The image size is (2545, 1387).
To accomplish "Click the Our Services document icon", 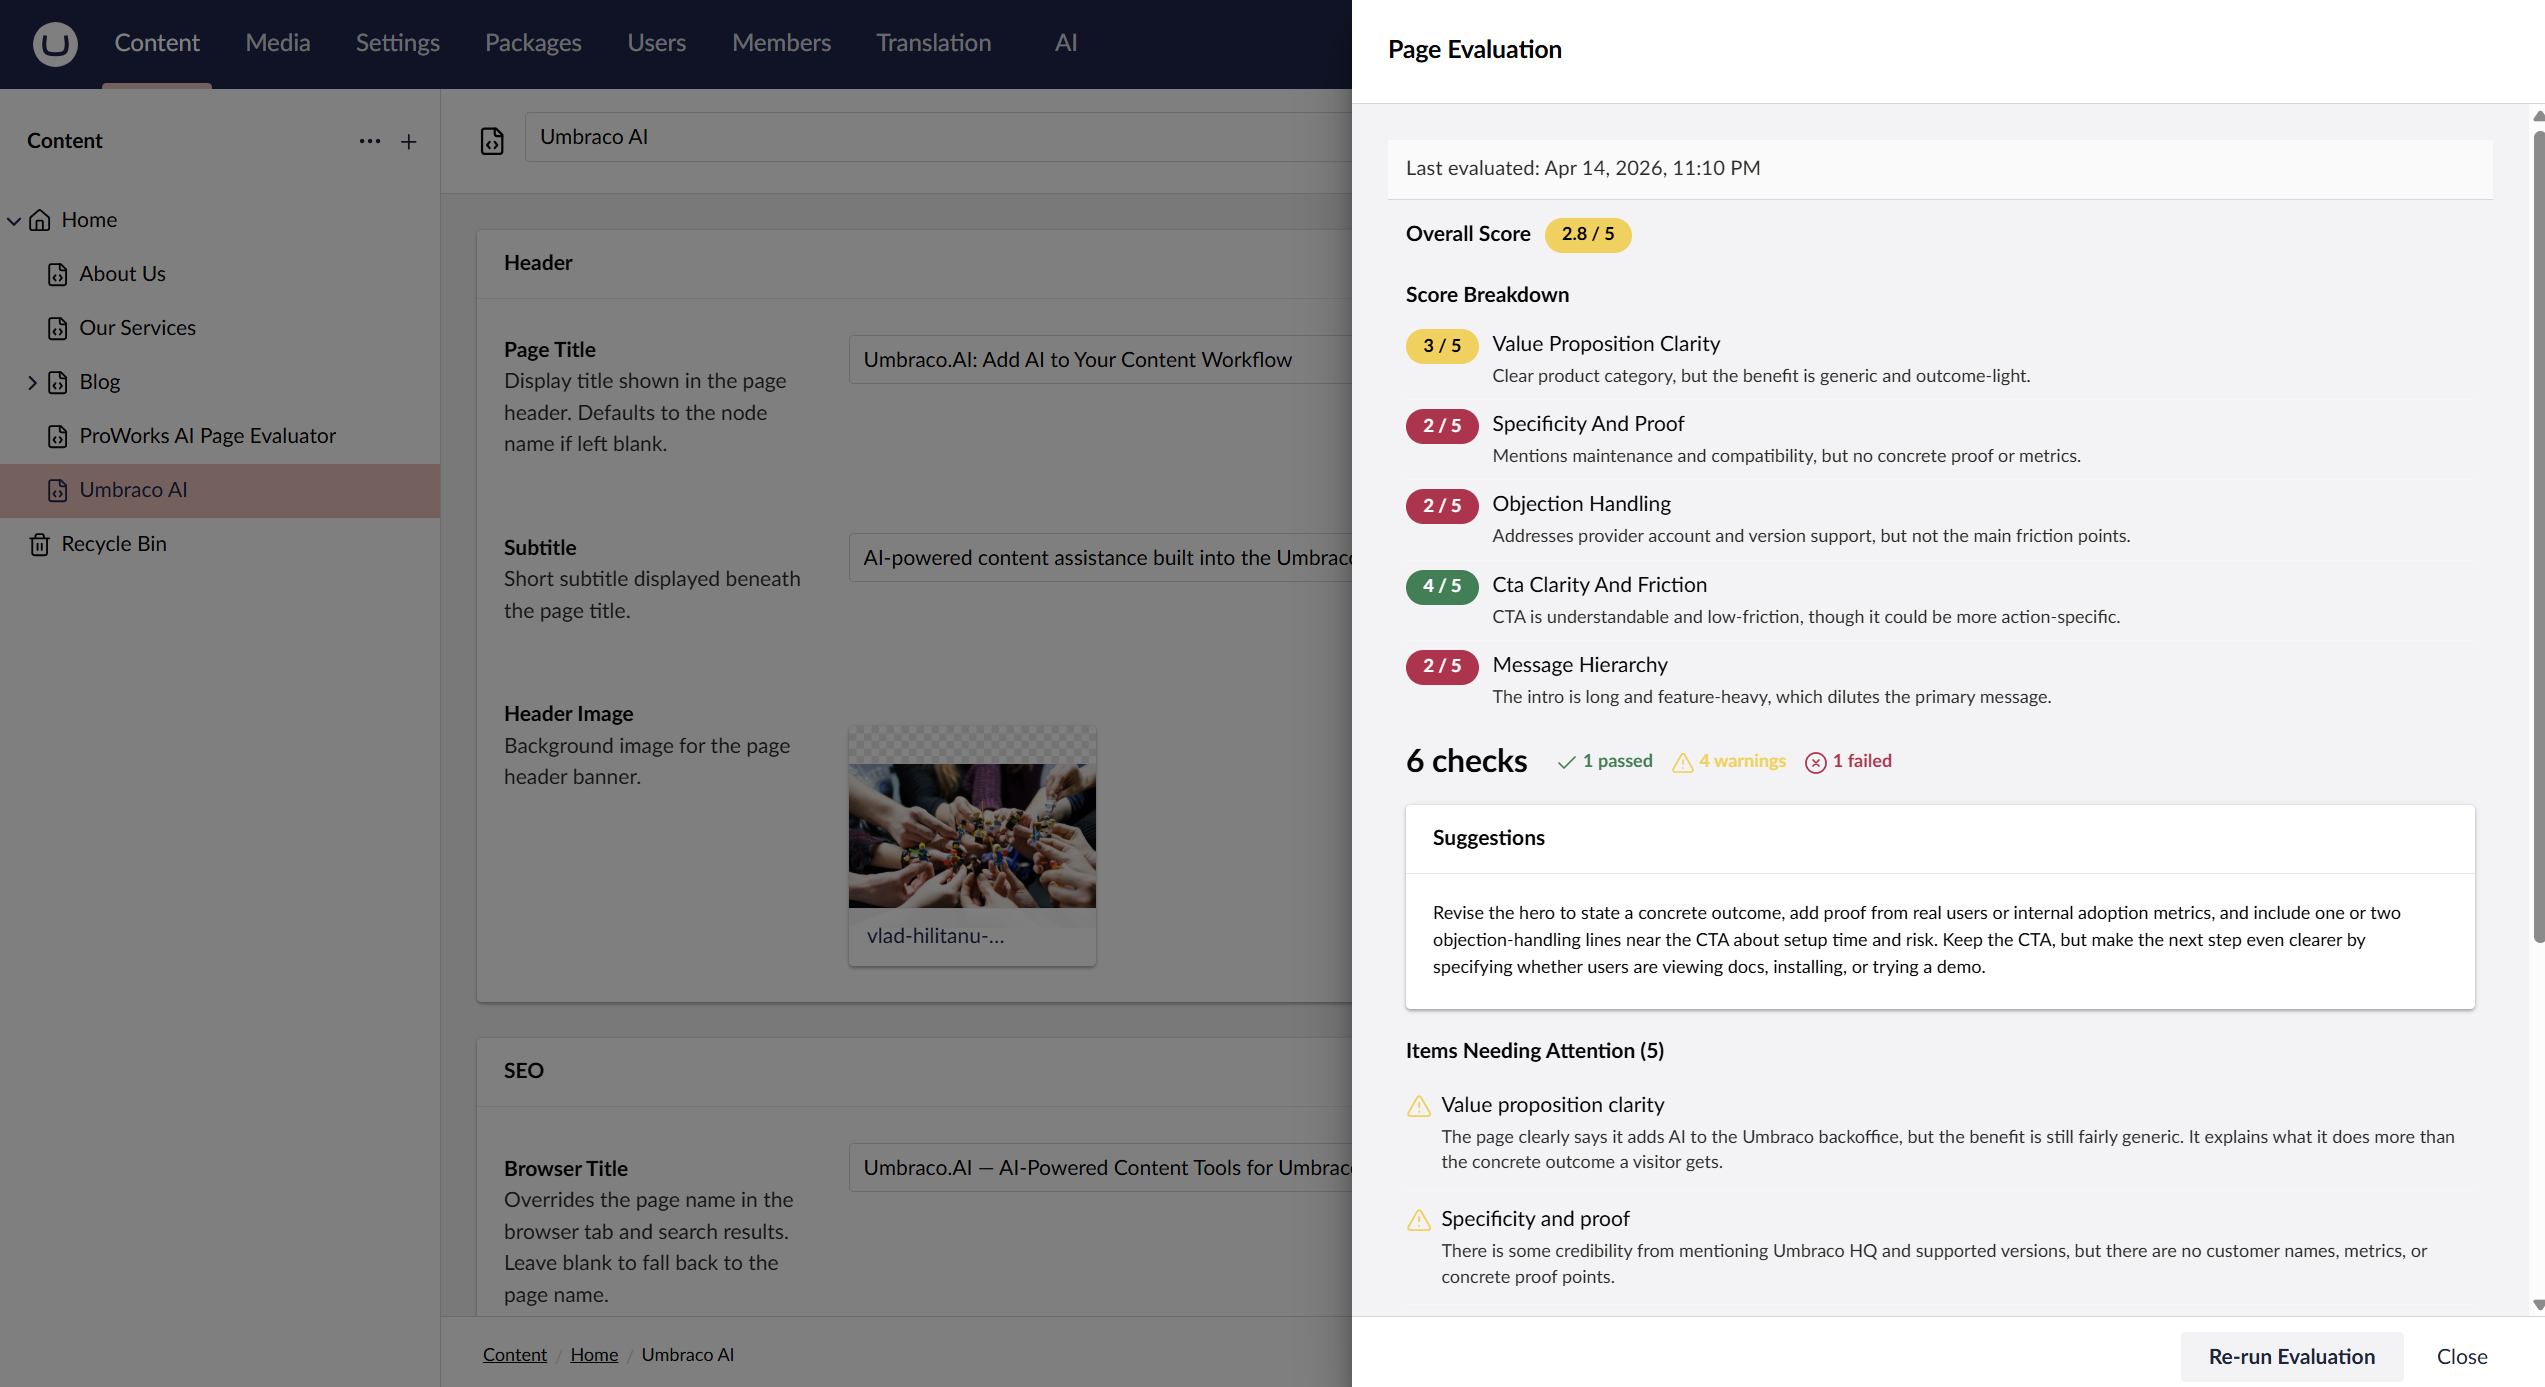I will [58, 328].
